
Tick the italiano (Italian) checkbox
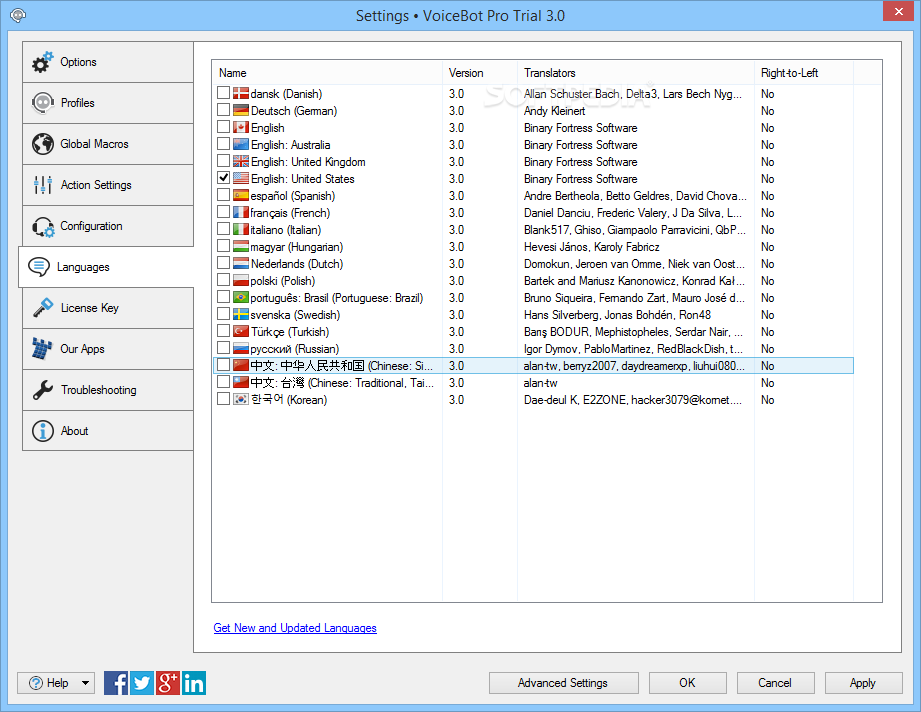223,229
